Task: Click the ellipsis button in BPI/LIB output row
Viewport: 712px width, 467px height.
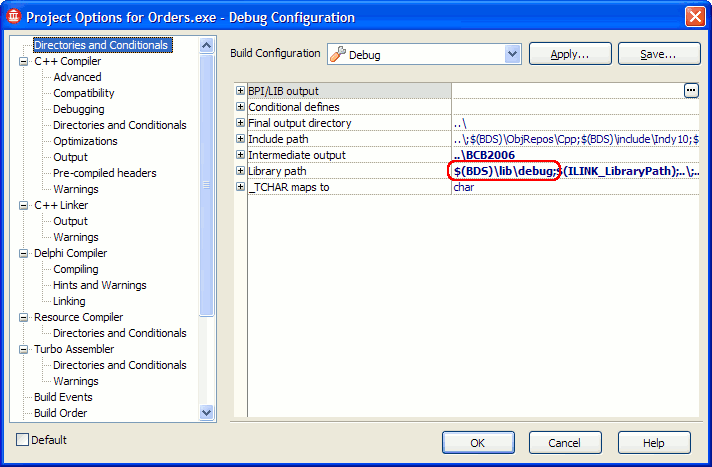Action: [x=690, y=91]
